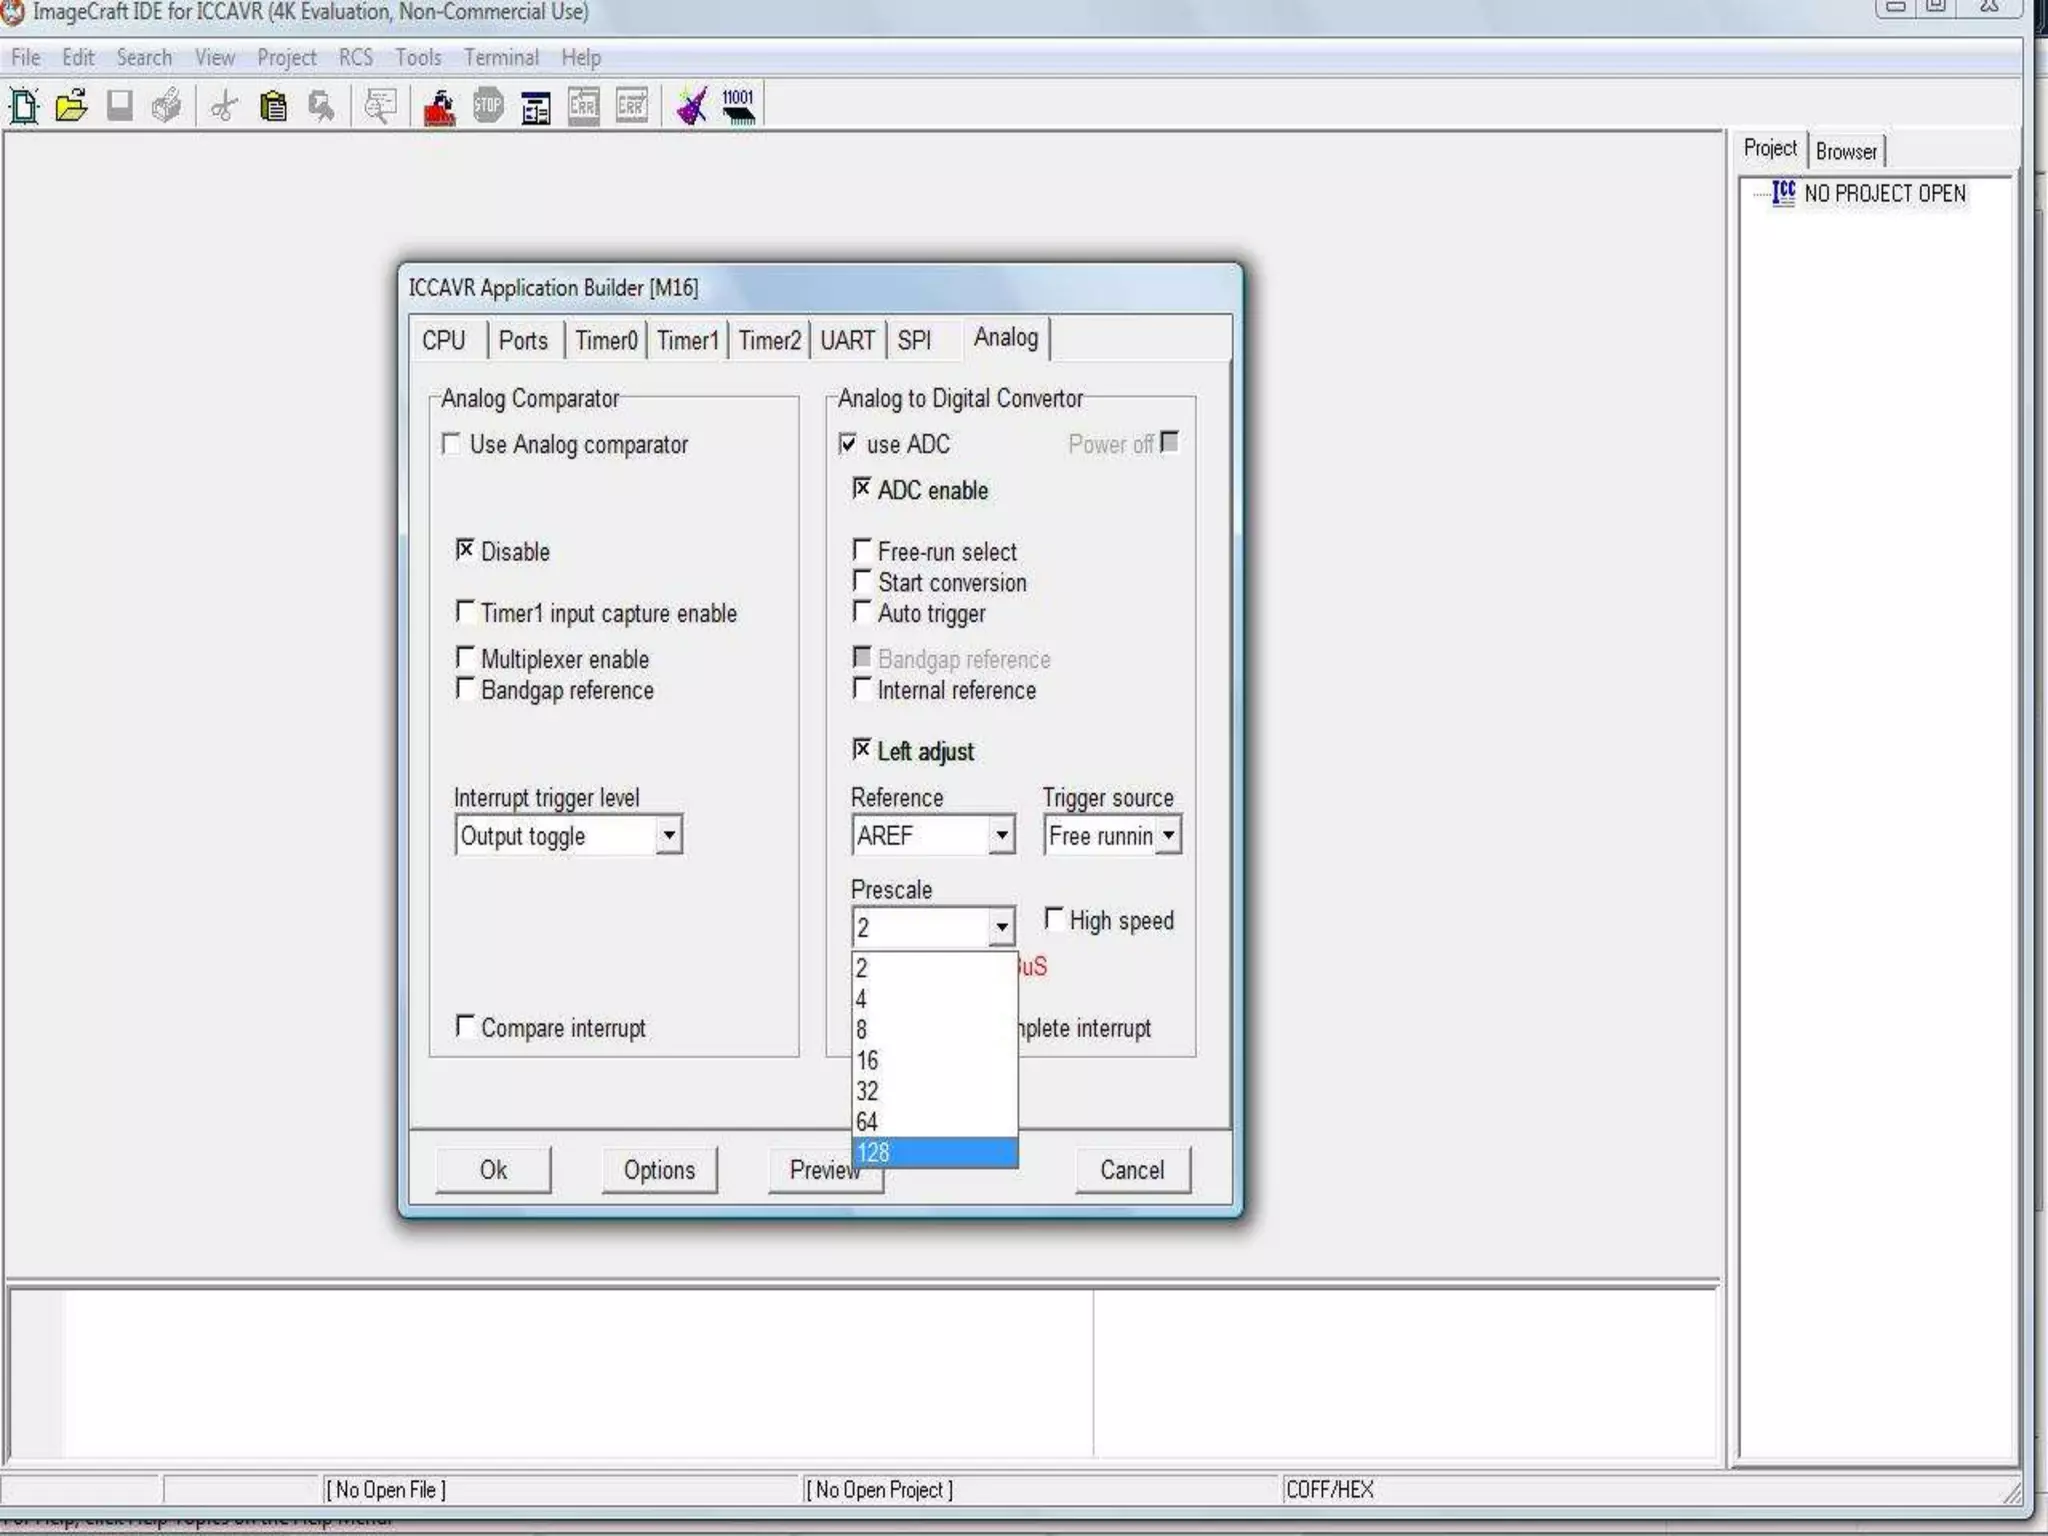Viewport: 2048px width, 1536px height.
Task: Choose prescale 64 in dropdown list
Action: 934,1122
